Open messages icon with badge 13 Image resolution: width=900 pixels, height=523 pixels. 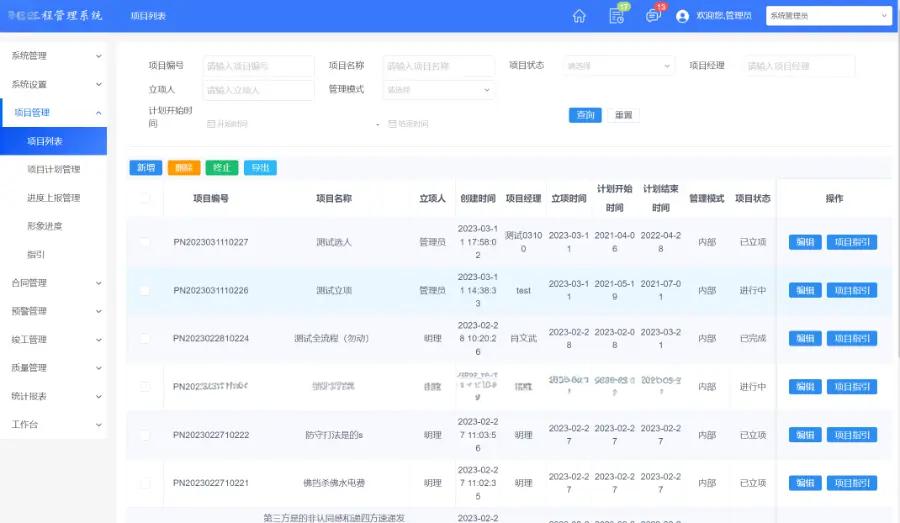tap(653, 16)
